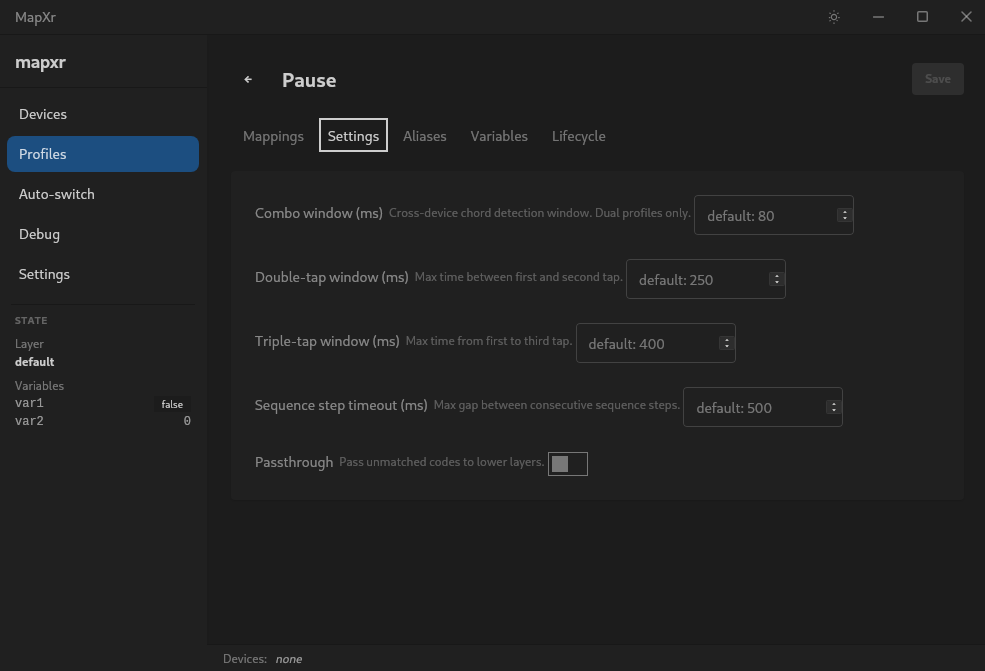
Task: Adjust the Sequence step timeout stepper
Action: click(x=833, y=407)
